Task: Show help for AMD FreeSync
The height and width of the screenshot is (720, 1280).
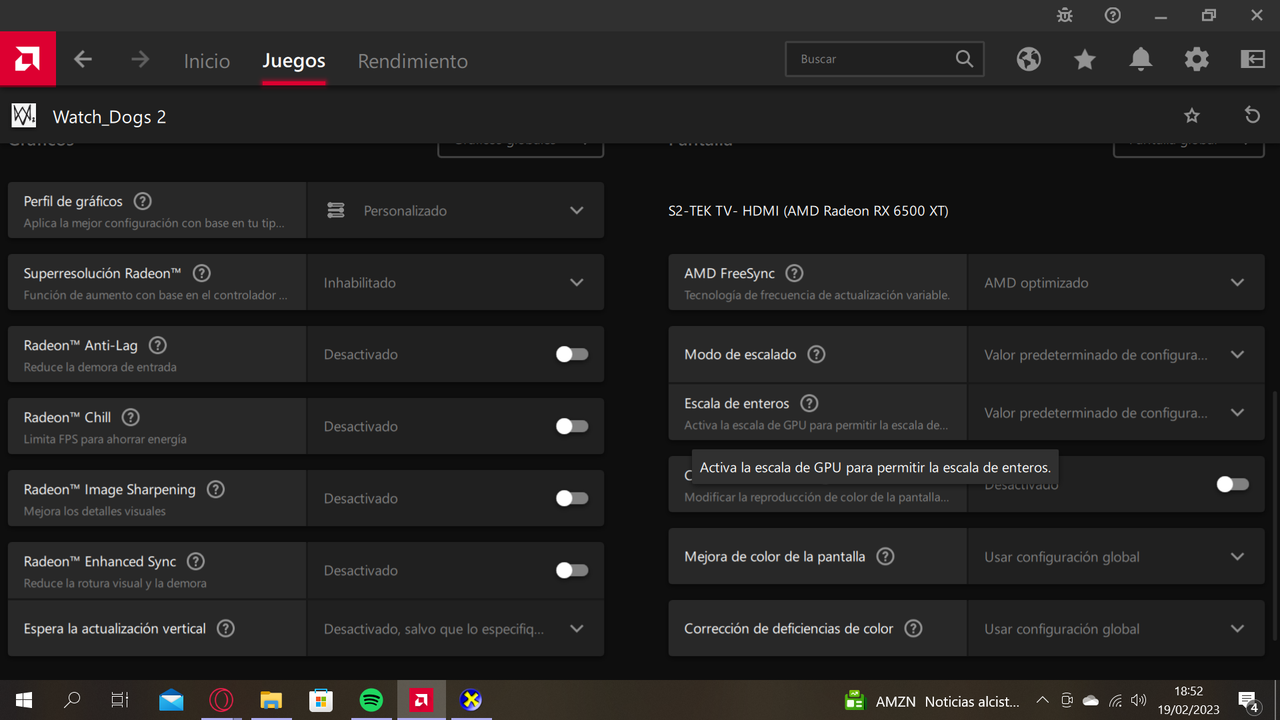Action: point(794,273)
